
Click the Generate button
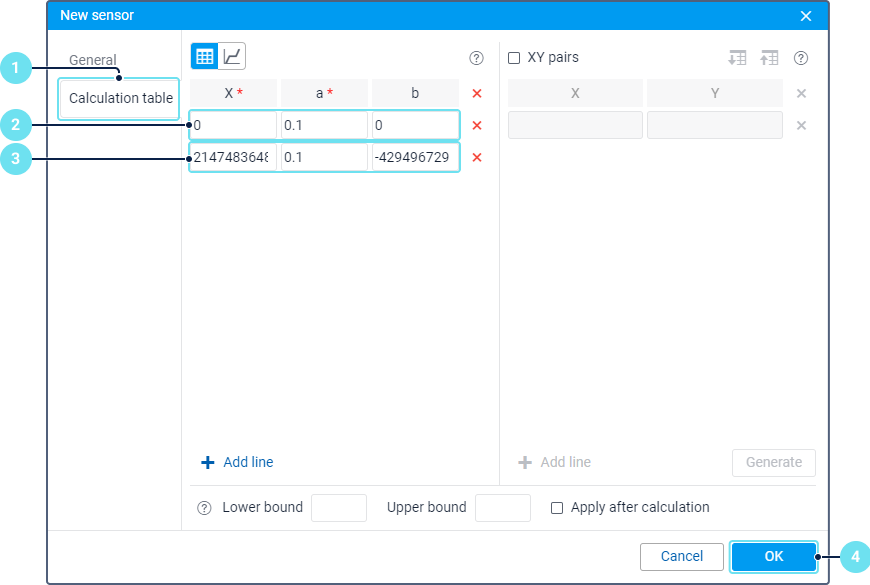click(774, 462)
